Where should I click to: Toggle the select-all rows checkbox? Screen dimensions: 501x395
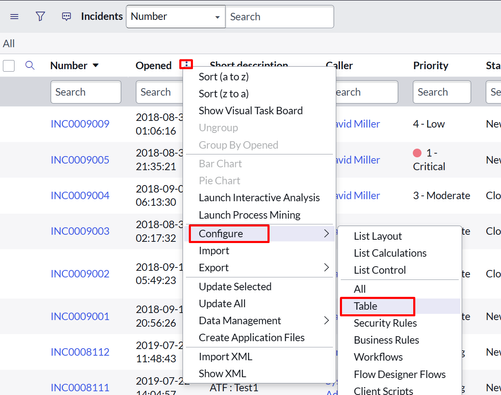click(9, 65)
